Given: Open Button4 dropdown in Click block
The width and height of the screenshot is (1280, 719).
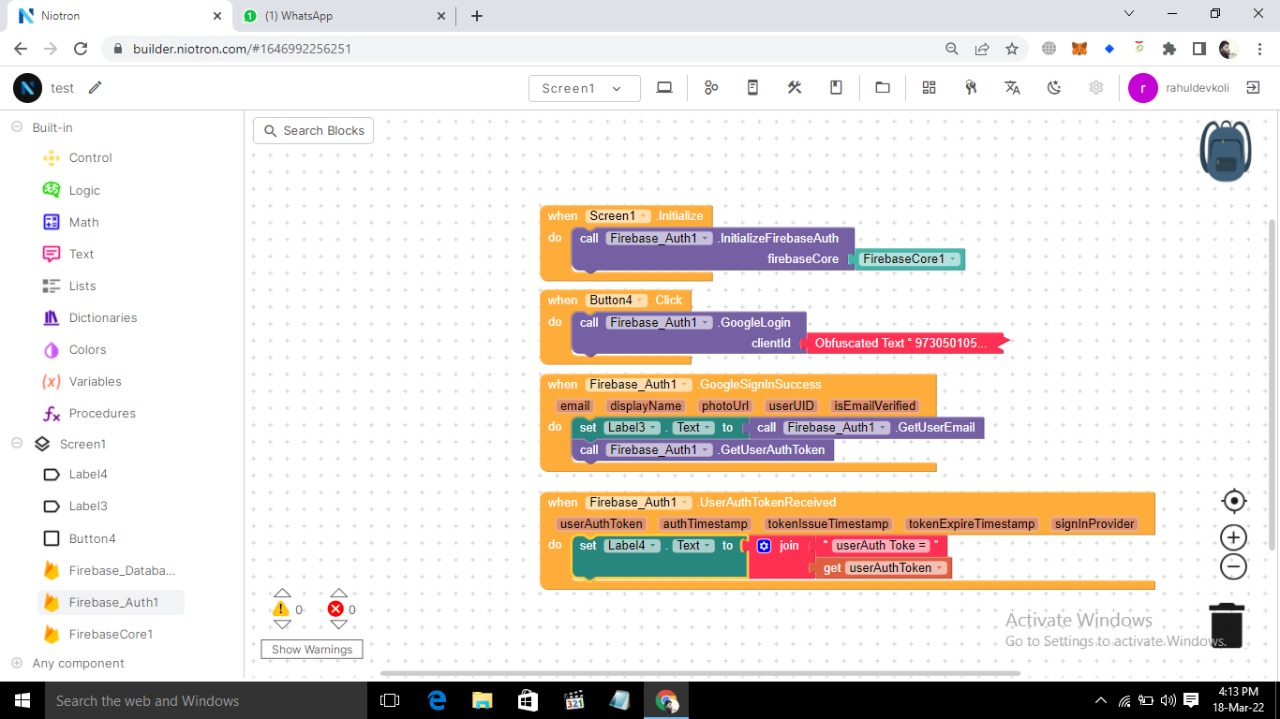Looking at the screenshot, I should [x=617, y=300].
